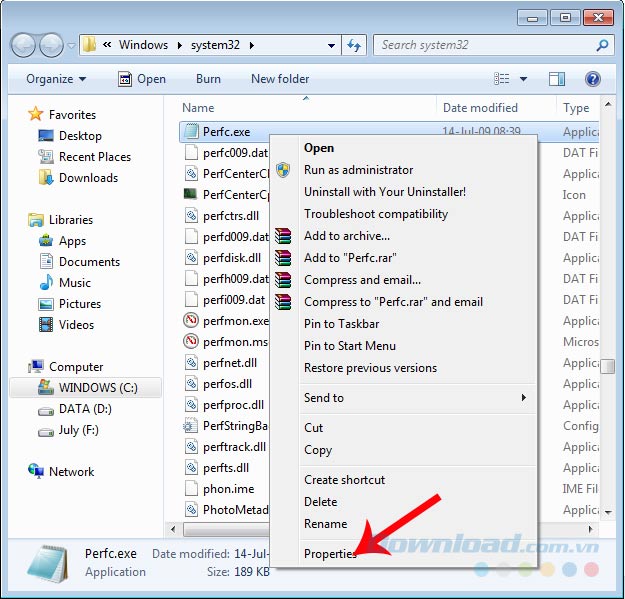Open the address bar history dropdown
Viewport: 625px width, 599px height.
pyautogui.click(x=331, y=45)
